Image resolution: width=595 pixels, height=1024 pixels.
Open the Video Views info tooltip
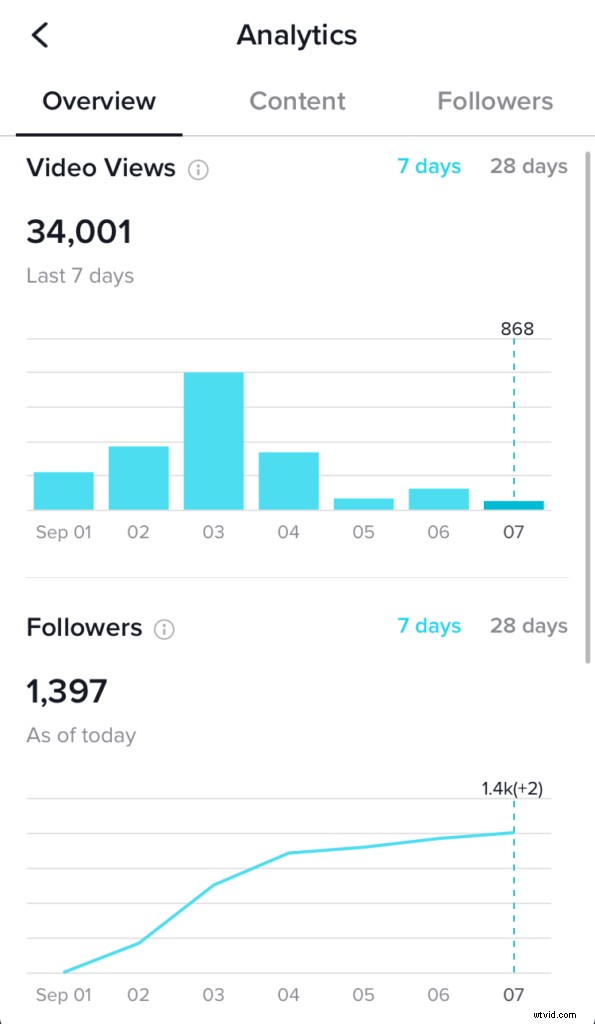click(x=198, y=170)
